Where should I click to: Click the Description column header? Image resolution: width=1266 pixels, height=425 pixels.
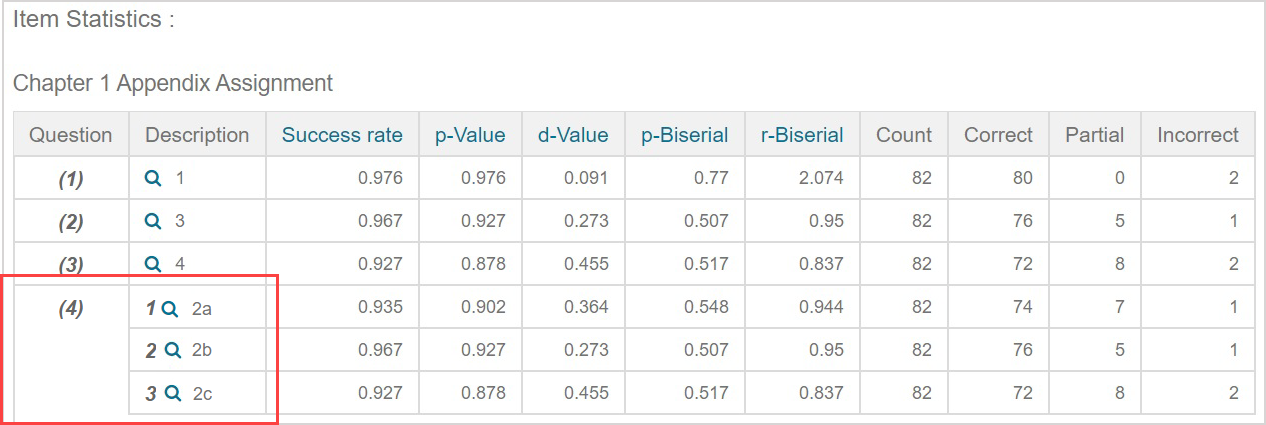coord(197,135)
